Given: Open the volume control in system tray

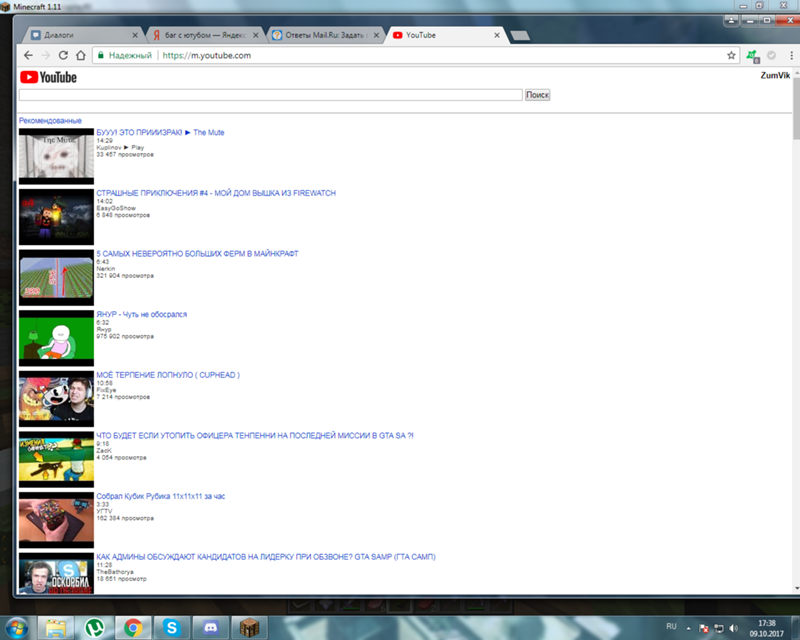Looking at the screenshot, I should click(x=734, y=628).
